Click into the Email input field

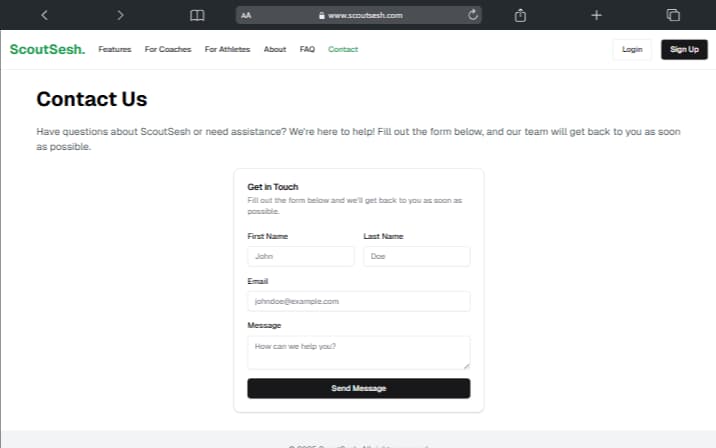[358, 301]
